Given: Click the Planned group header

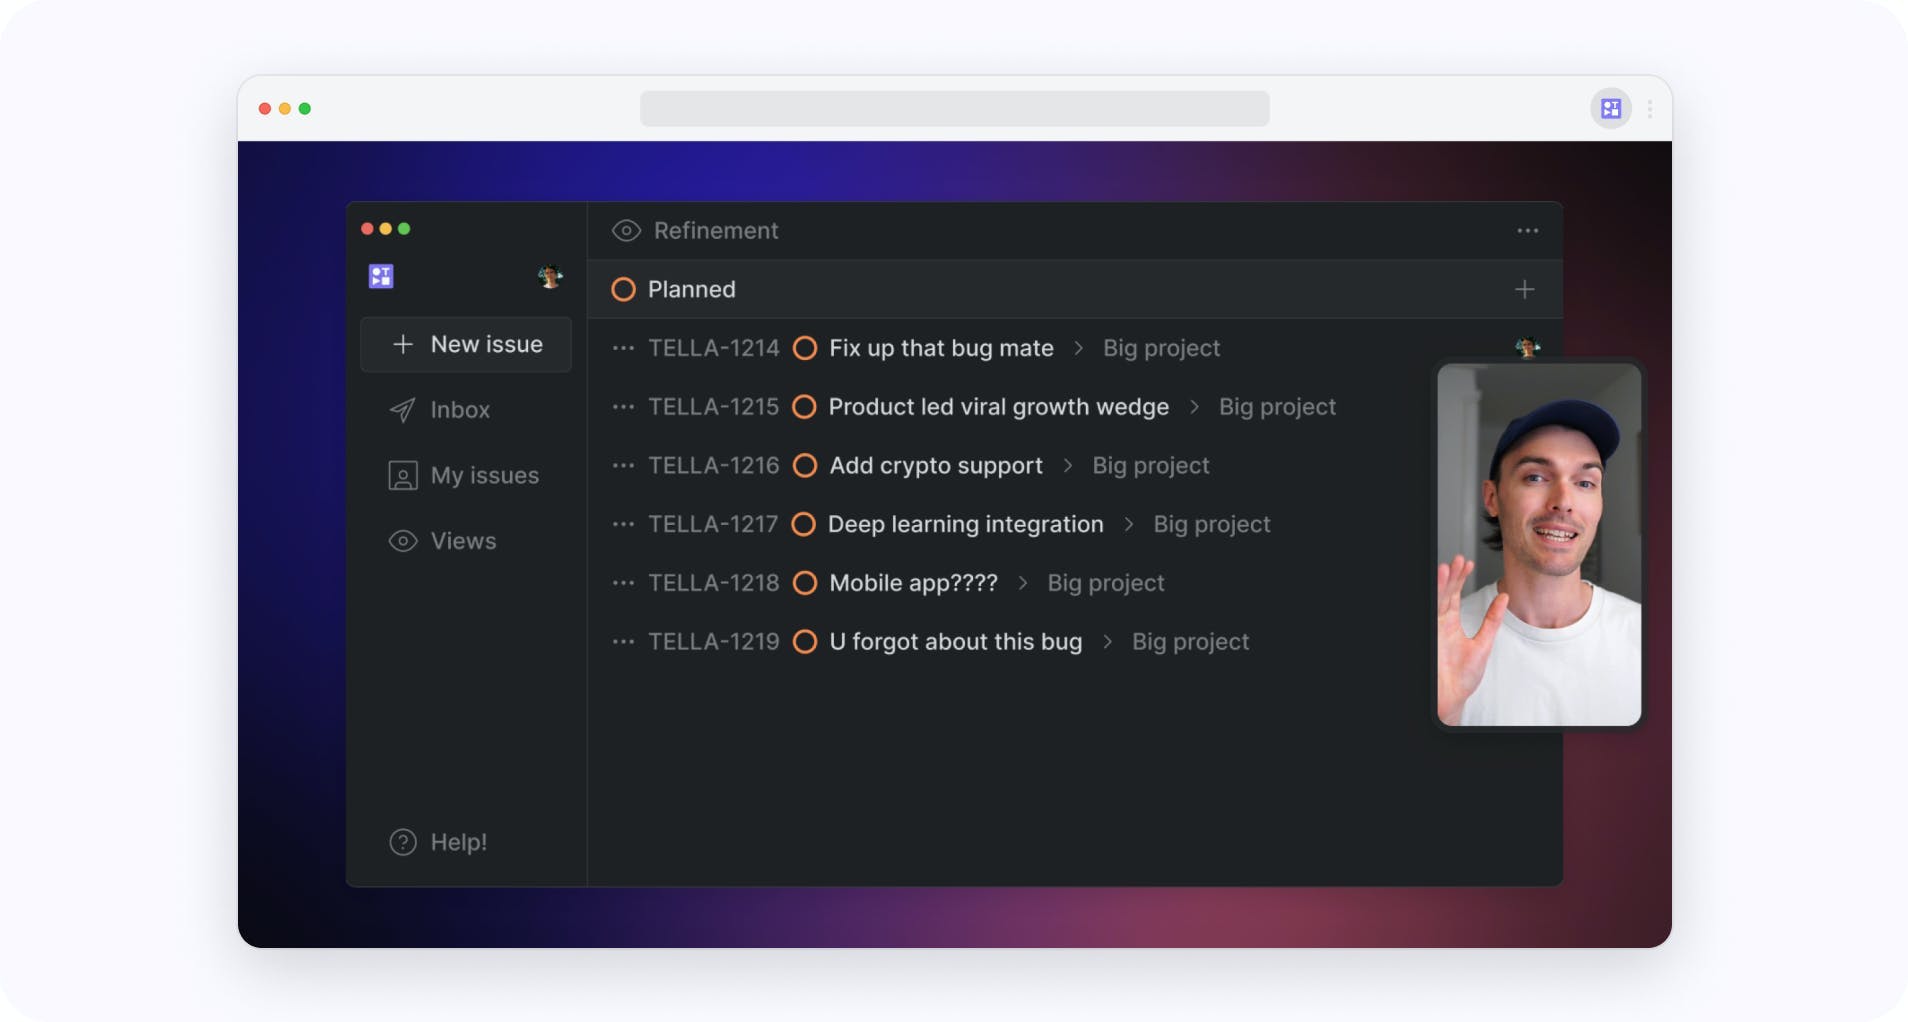Looking at the screenshot, I should click(x=1074, y=290).
